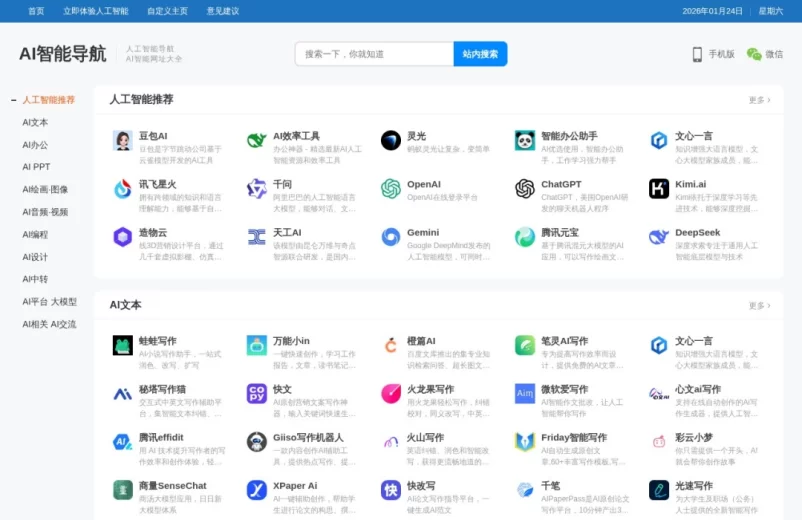The height and width of the screenshot is (520, 802).
Task: Open the 火龙果写作 pink icon
Action: click(x=391, y=394)
